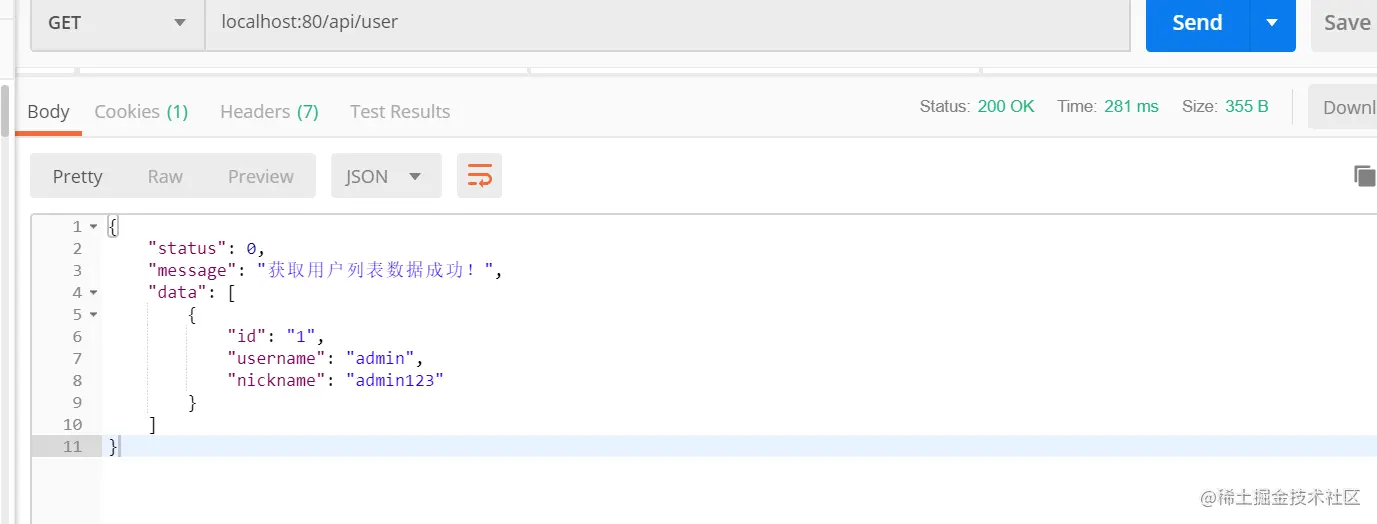Collapse the user object on line 5
Image resolution: width=1377 pixels, height=524 pixels.
pyautogui.click(x=94, y=315)
